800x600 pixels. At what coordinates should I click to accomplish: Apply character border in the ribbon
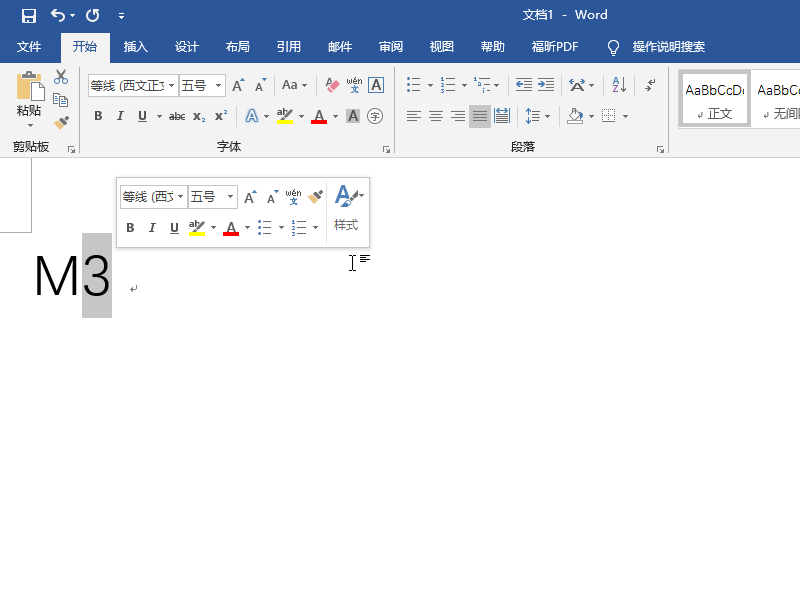(x=376, y=85)
